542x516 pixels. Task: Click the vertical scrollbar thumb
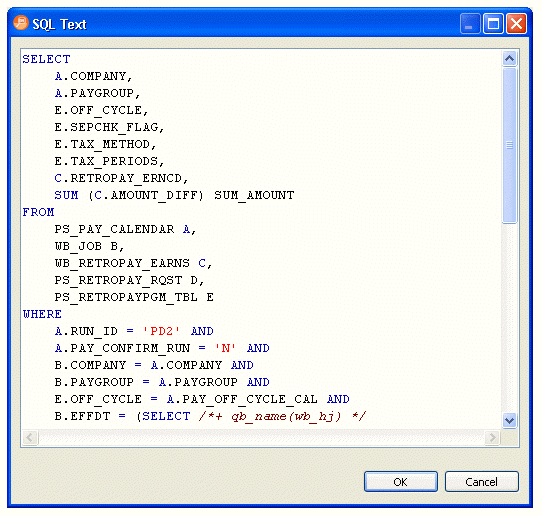(509, 146)
